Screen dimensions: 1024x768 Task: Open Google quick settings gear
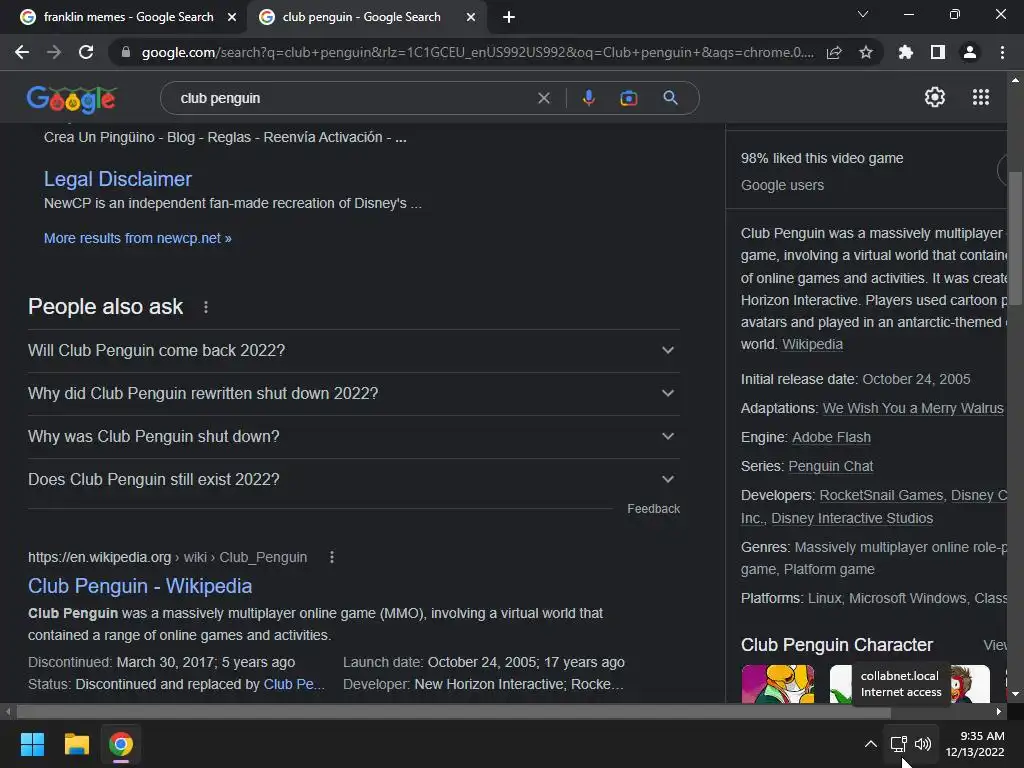[935, 97]
